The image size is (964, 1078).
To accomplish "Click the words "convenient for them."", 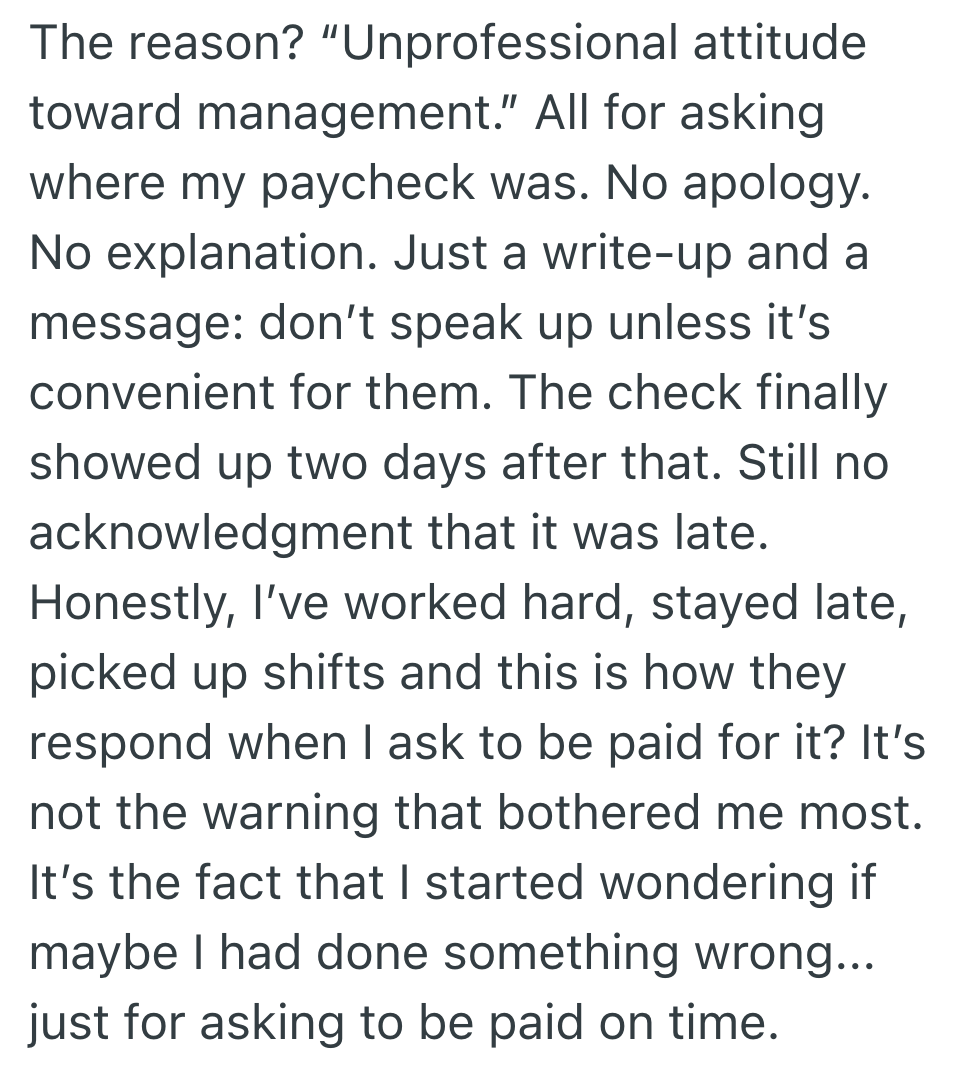I will pos(261,393).
